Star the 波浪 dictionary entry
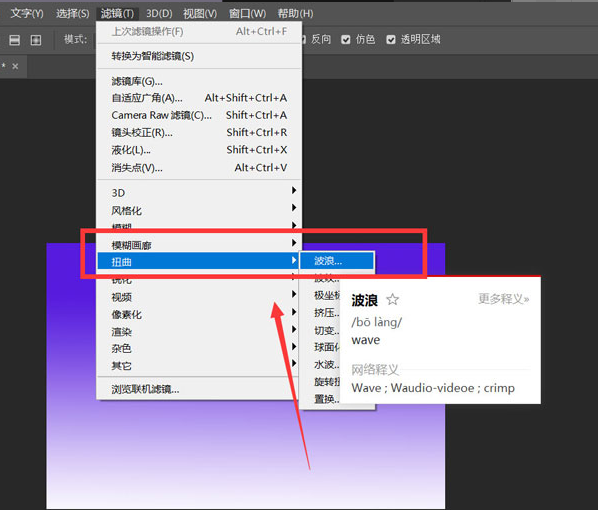This screenshot has height=510, width=598. pos(392,299)
